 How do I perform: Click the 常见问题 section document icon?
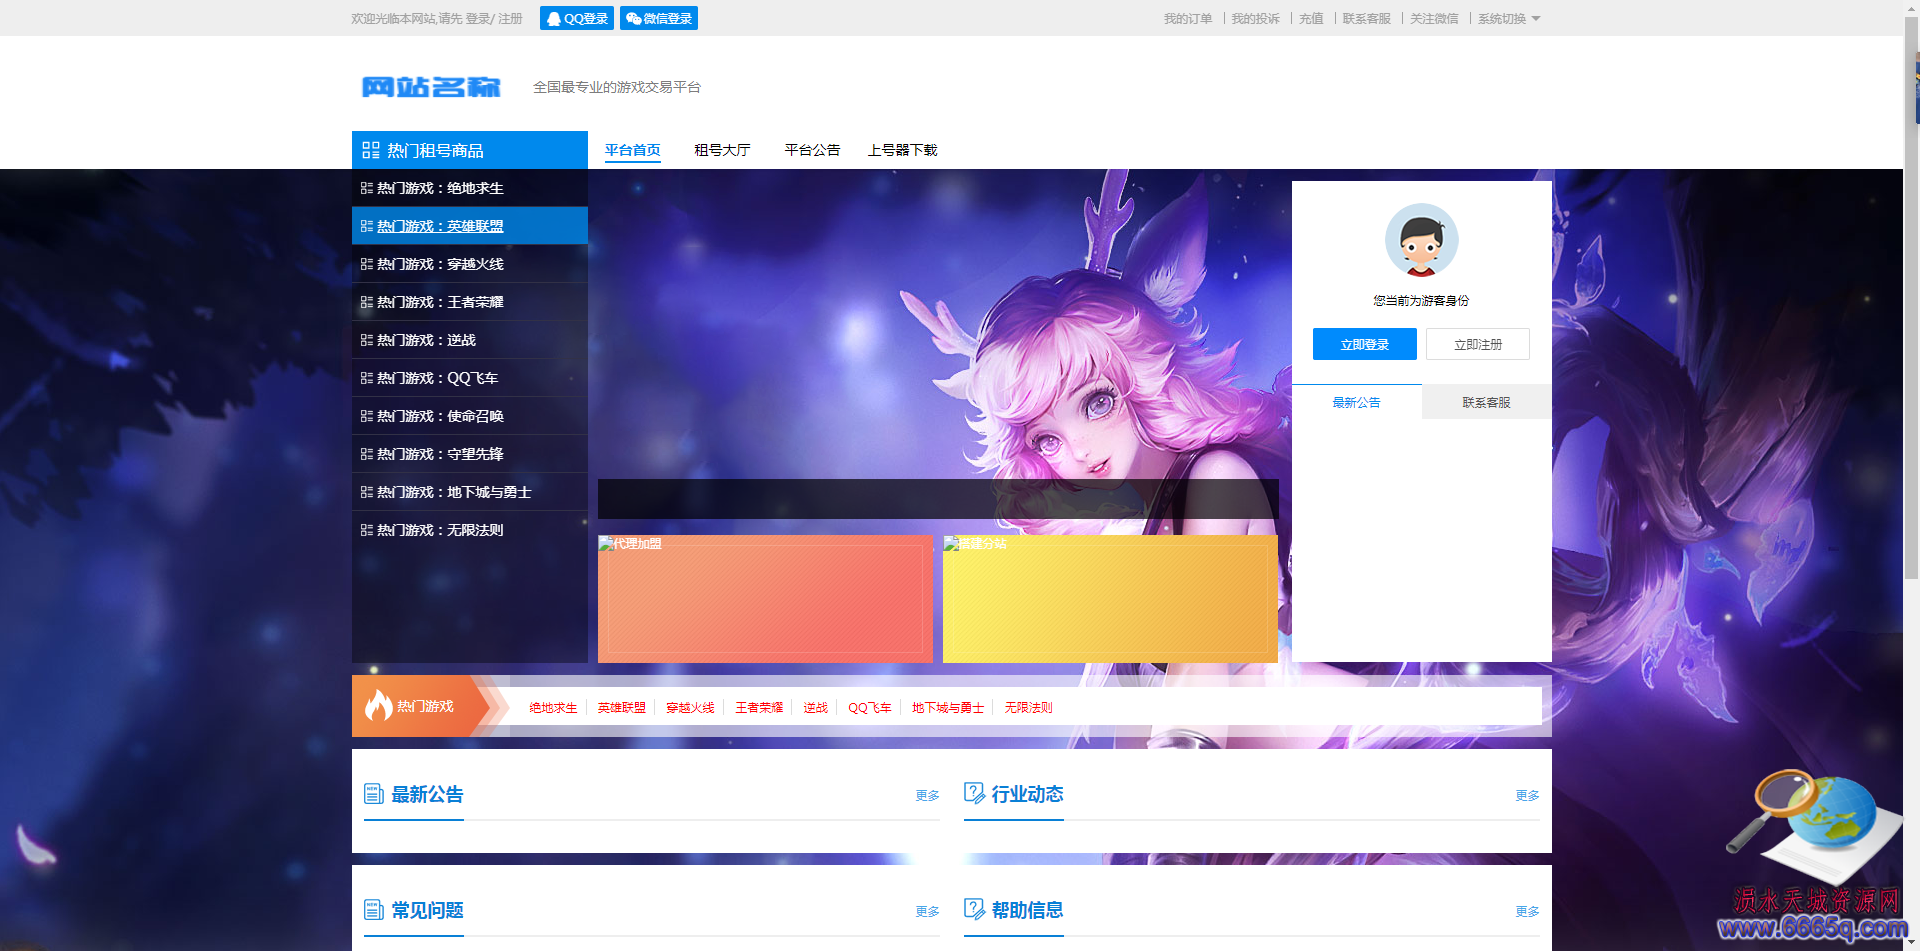coord(374,910)
